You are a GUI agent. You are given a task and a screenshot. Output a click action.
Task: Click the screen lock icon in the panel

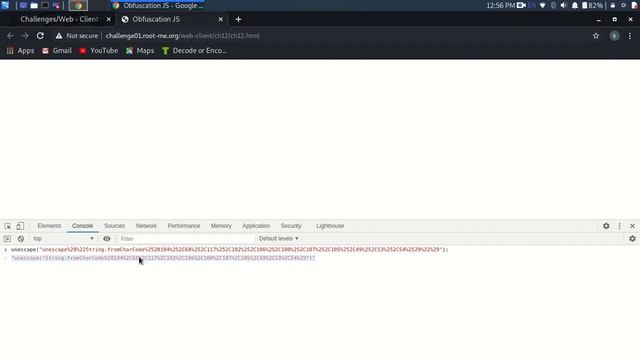[x=613, y=5]
